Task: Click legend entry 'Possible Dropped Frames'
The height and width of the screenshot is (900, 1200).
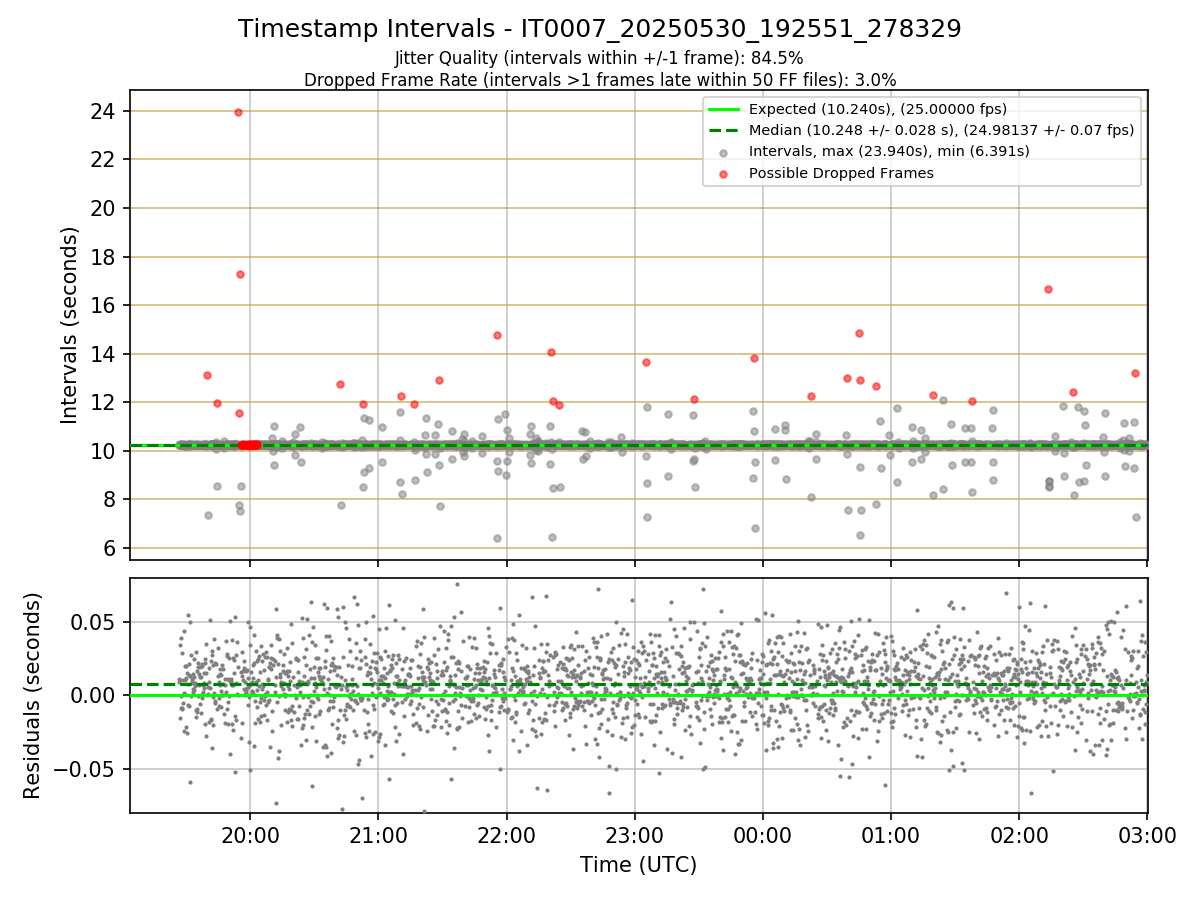Action: tap(841, 173)
